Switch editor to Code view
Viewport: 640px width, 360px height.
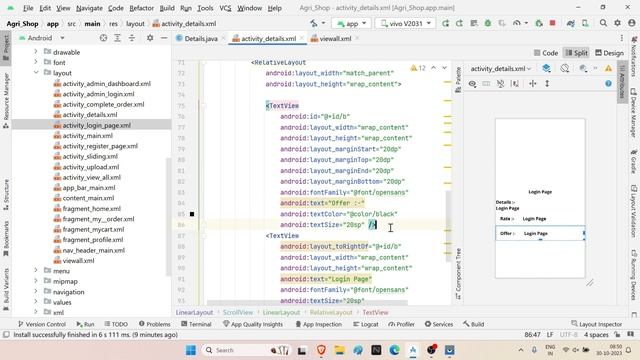tap(546, 53)
